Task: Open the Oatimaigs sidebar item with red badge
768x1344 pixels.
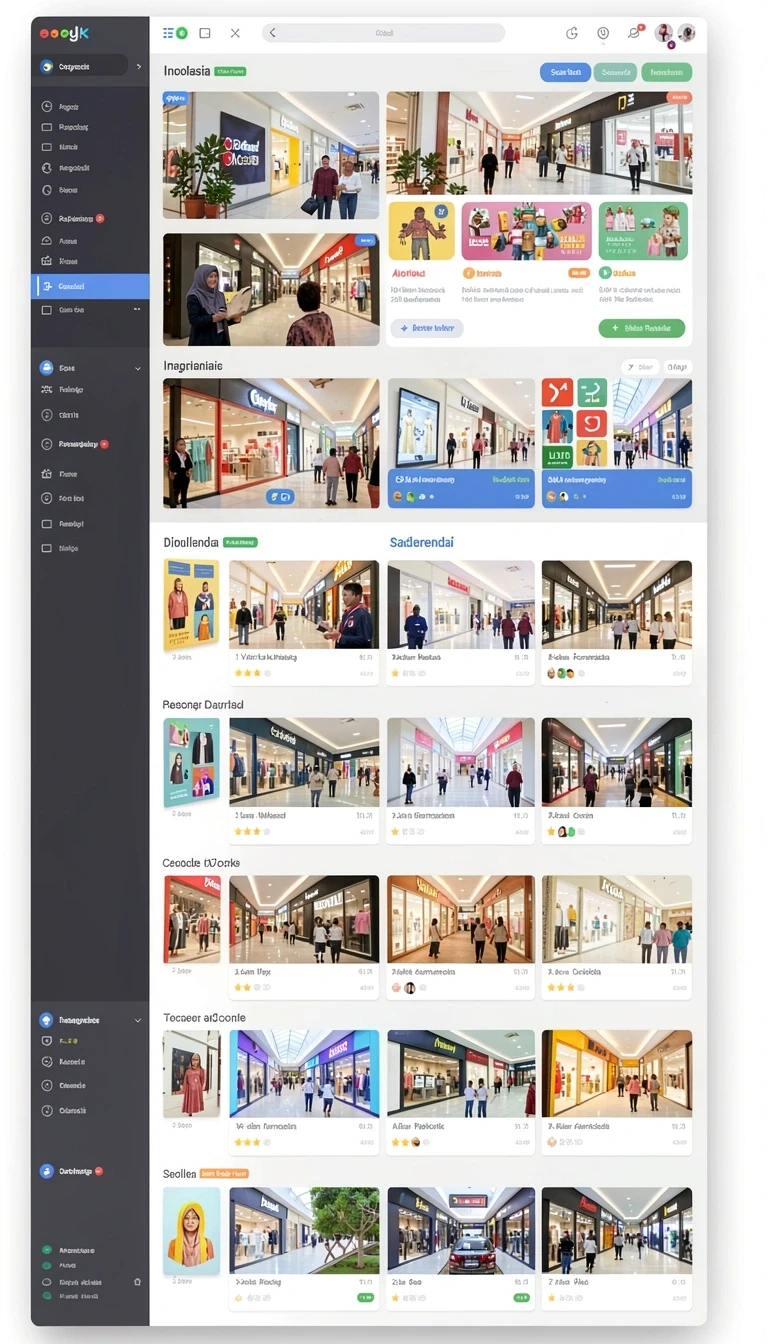Action: coord(73,1171)
